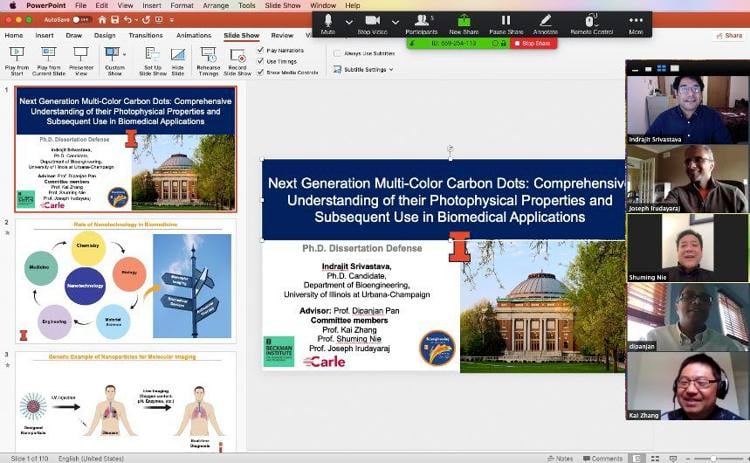Screen dimensions: 750x463
Task: Toggle Notes pane in status bar
Action: click(x=560, y=458)
